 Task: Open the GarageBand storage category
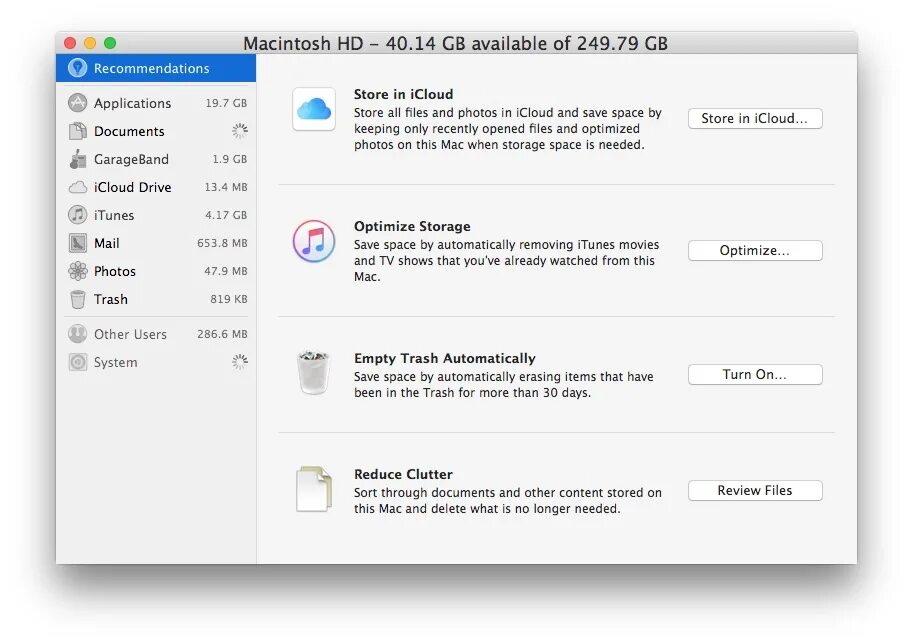pos(156,159)
